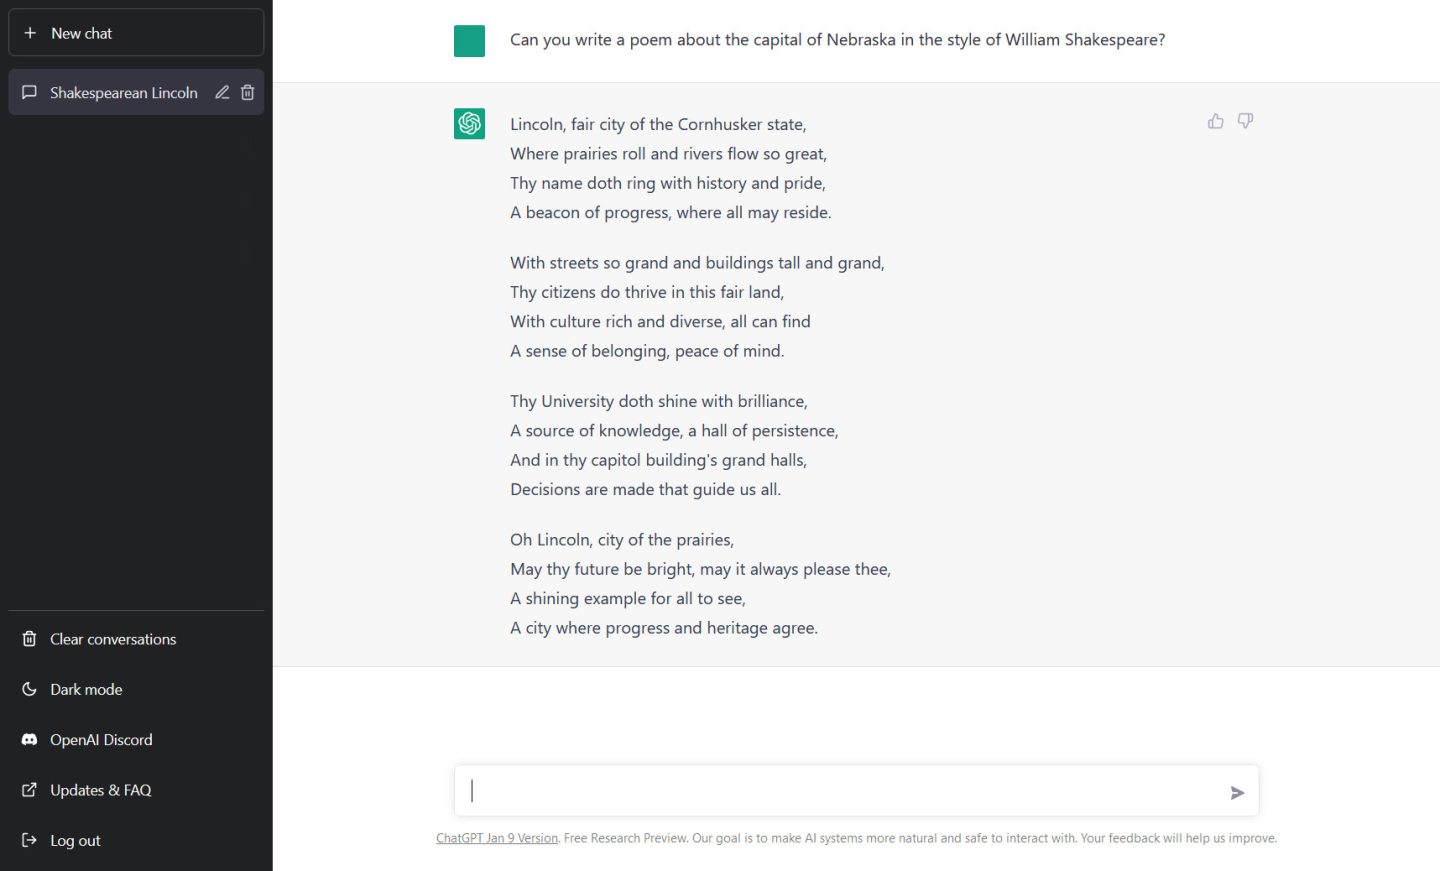Rename the Shakespearean Lincoln chat using the pencil icon
This screenshot has height=871, width=1440.
pyautogui.click(x=222, y=92)
